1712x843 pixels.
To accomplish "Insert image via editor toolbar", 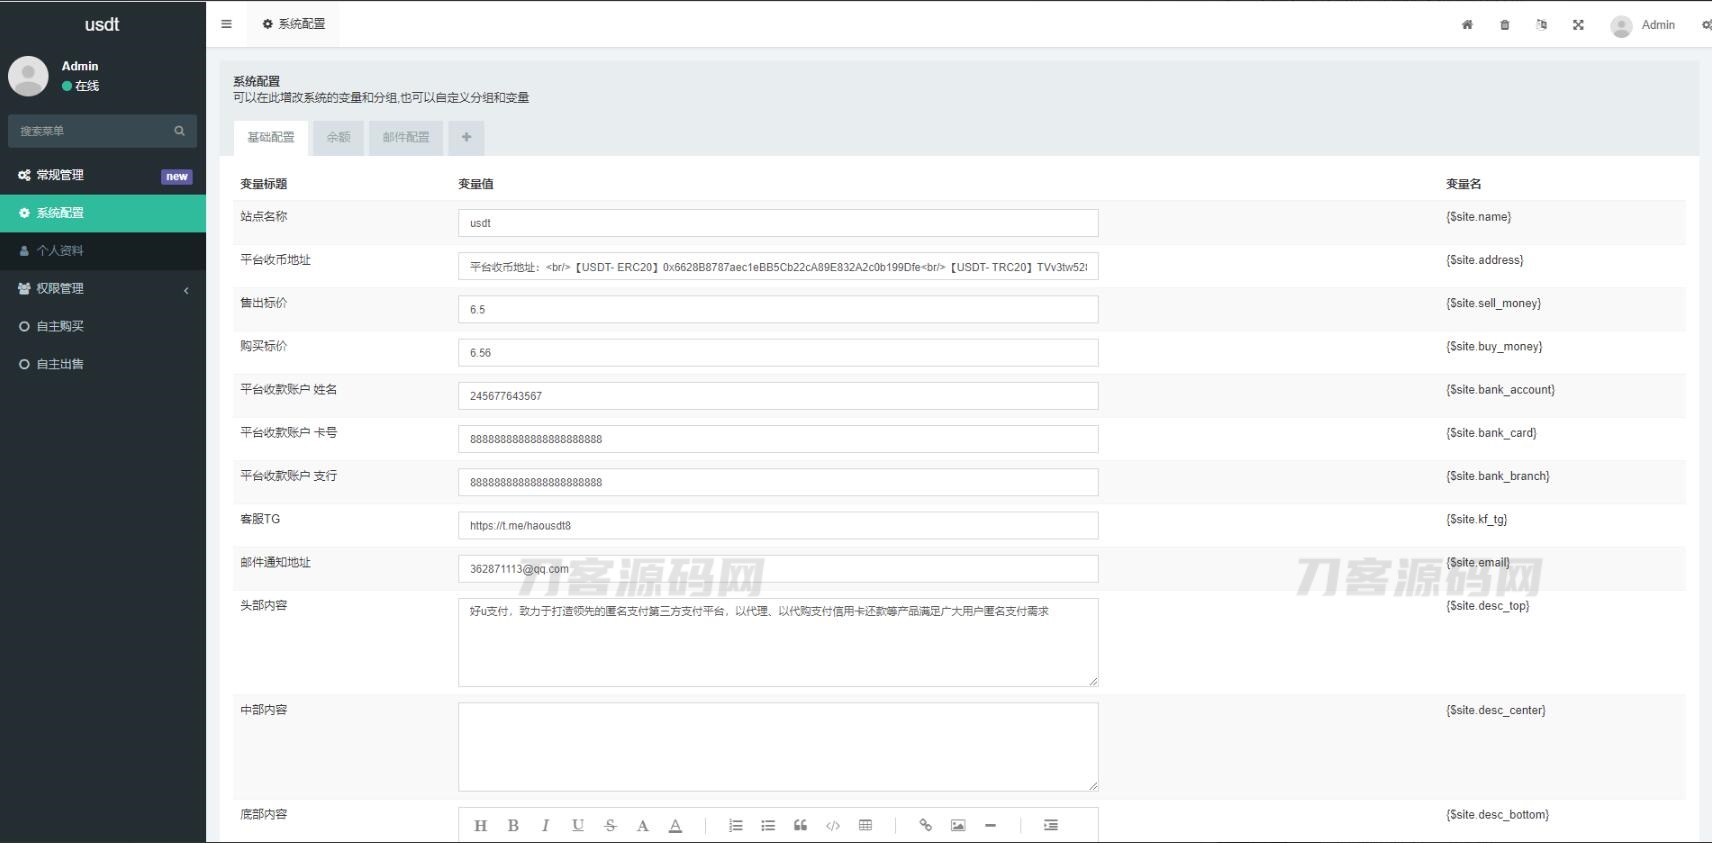I will tap(958, 825).
